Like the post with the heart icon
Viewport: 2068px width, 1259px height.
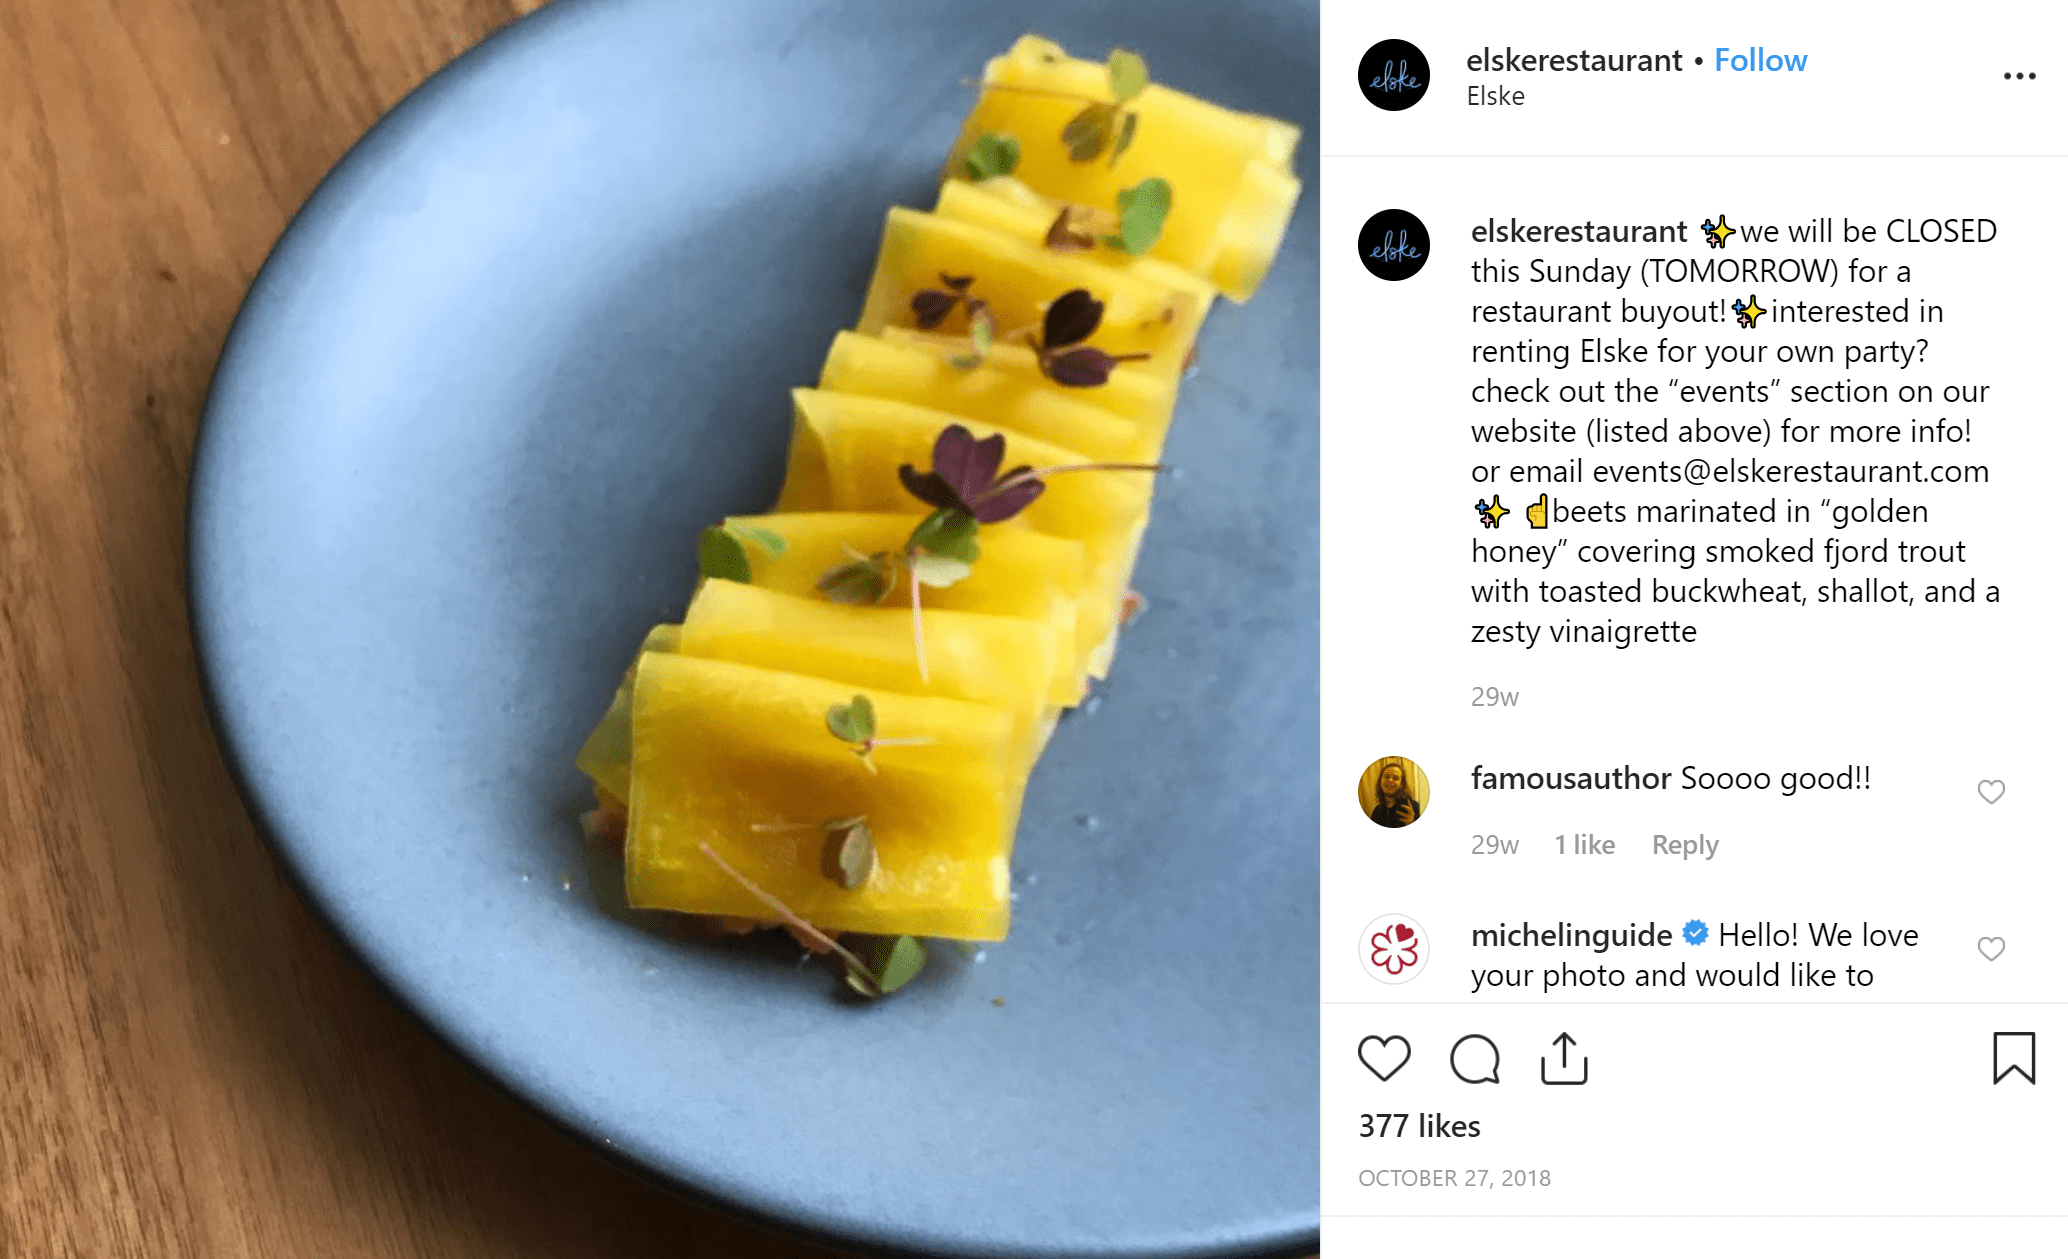point(1384,1058)
